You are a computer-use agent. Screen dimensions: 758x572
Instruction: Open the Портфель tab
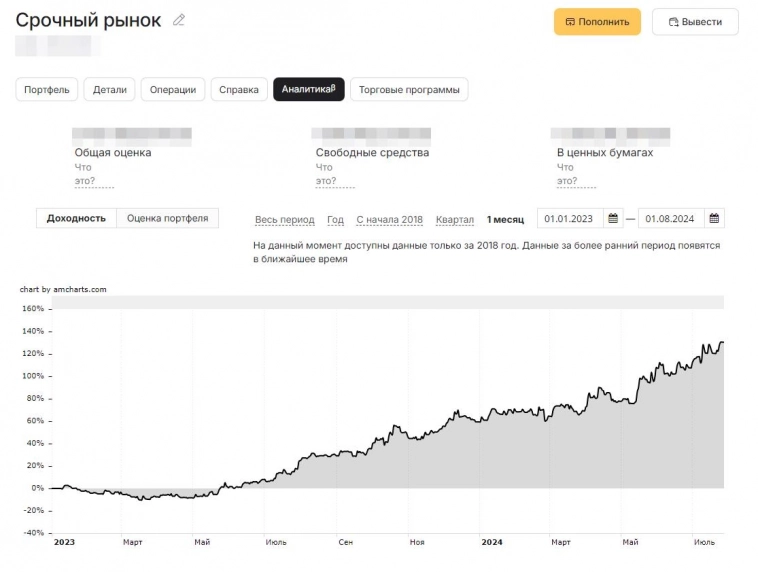pyautogui.click(x=47, y=89)
